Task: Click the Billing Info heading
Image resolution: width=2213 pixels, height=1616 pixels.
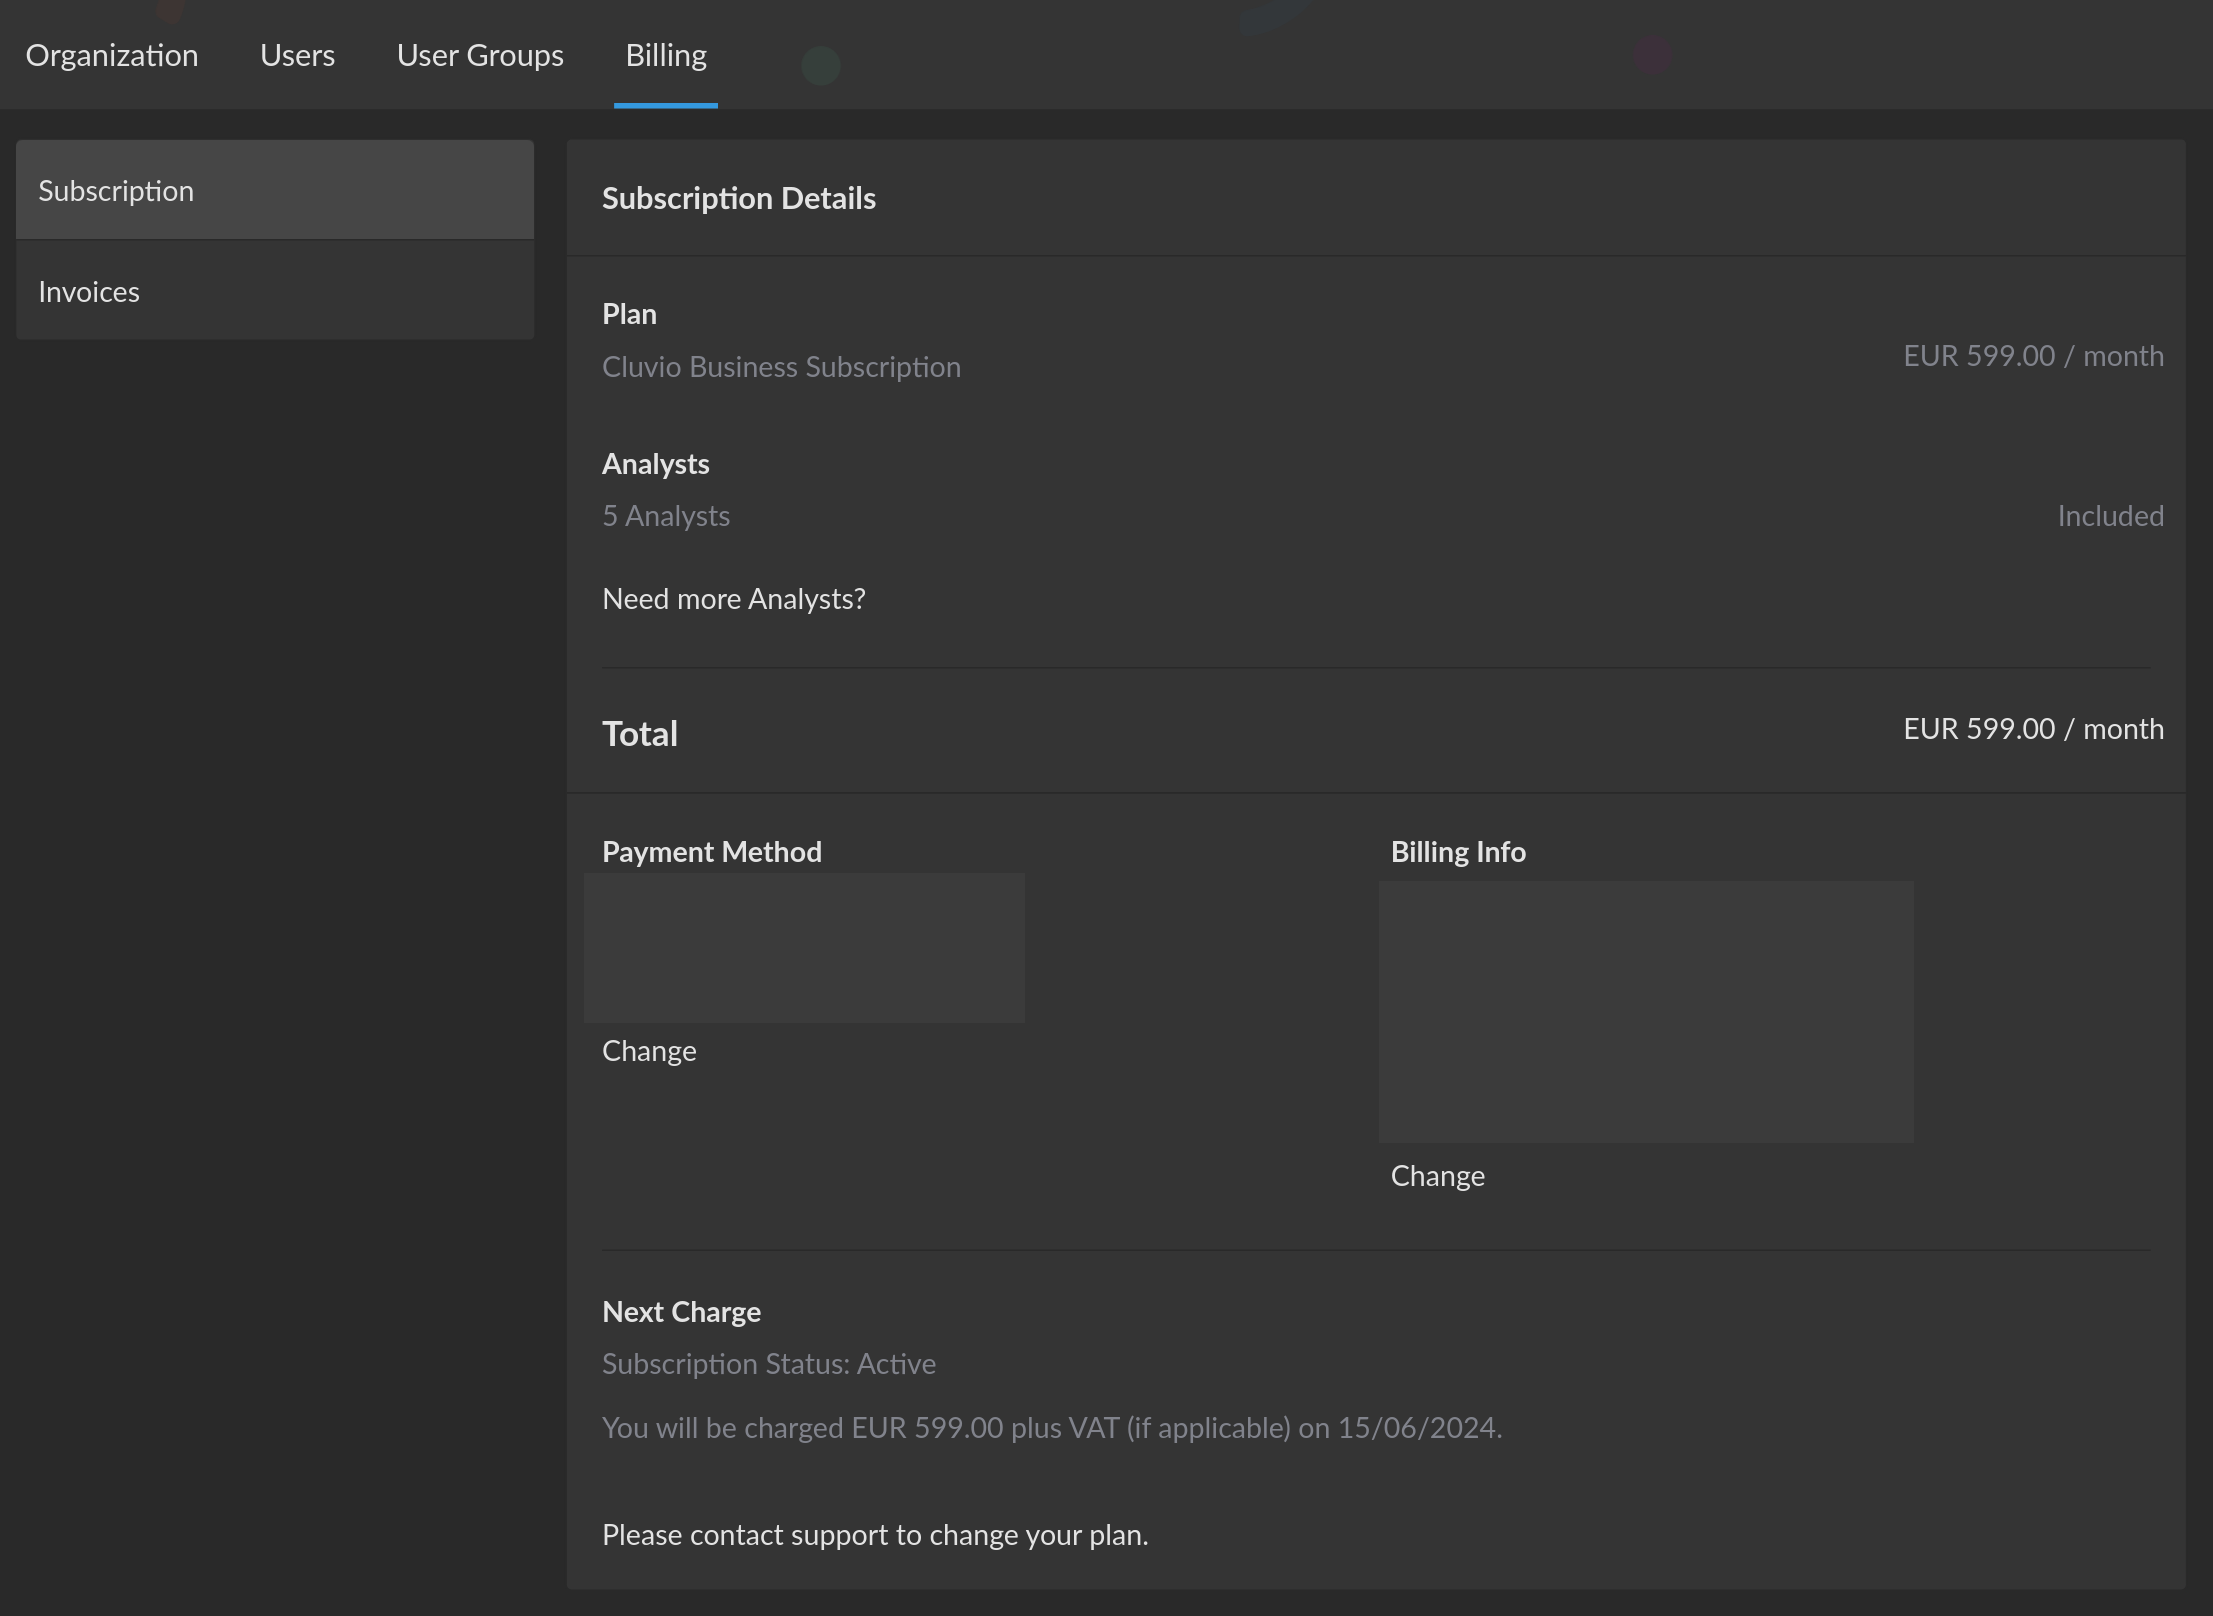Action: [x=1458, y=852]
